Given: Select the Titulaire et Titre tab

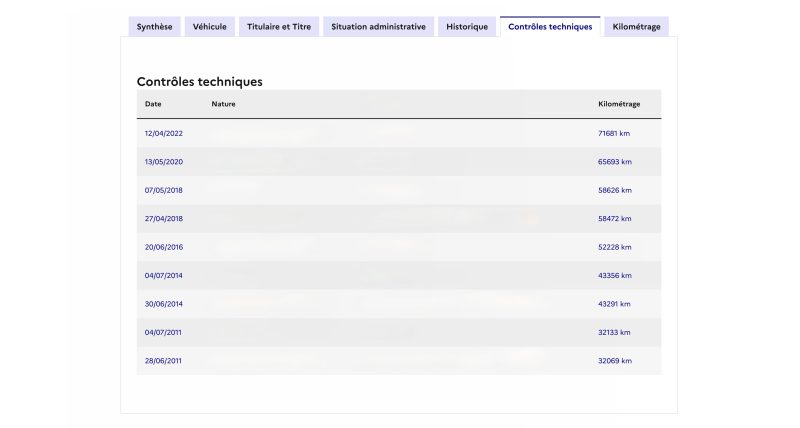Looking at the screenshot, I should pos(279,27).
